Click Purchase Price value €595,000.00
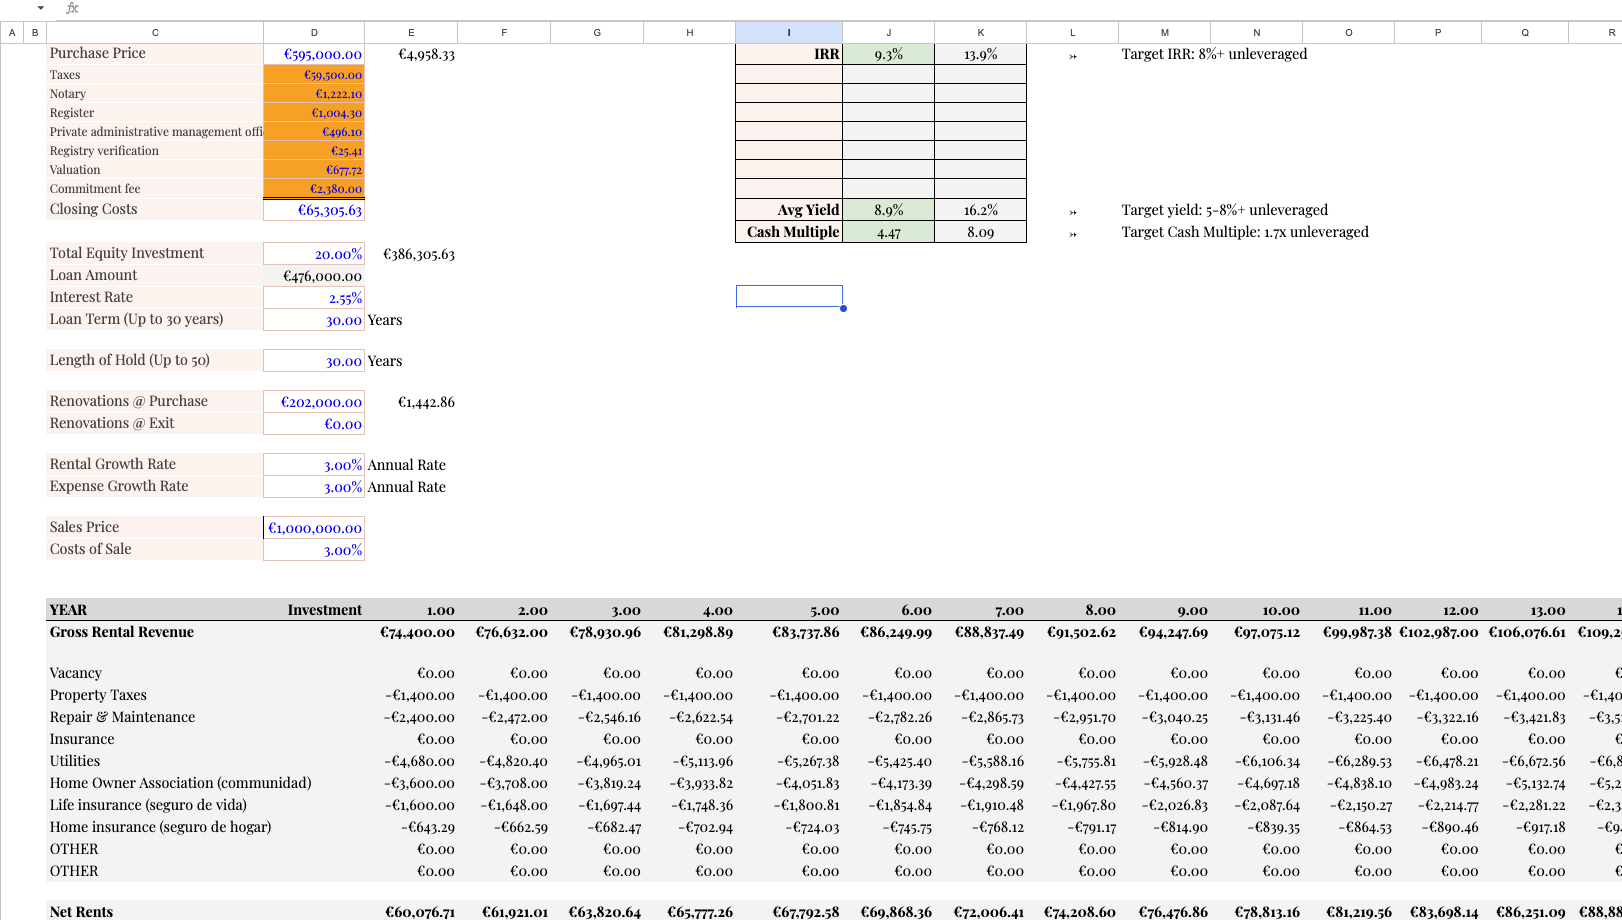This screenshot has width=1622, height=920. (x=314, y=54)
